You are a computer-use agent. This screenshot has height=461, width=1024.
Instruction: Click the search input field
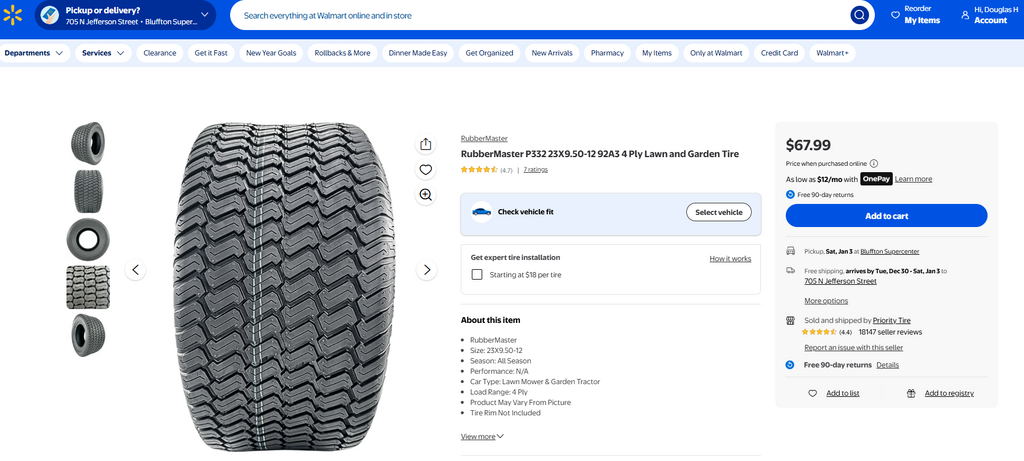pyautogui.click(x=540, y=15)
